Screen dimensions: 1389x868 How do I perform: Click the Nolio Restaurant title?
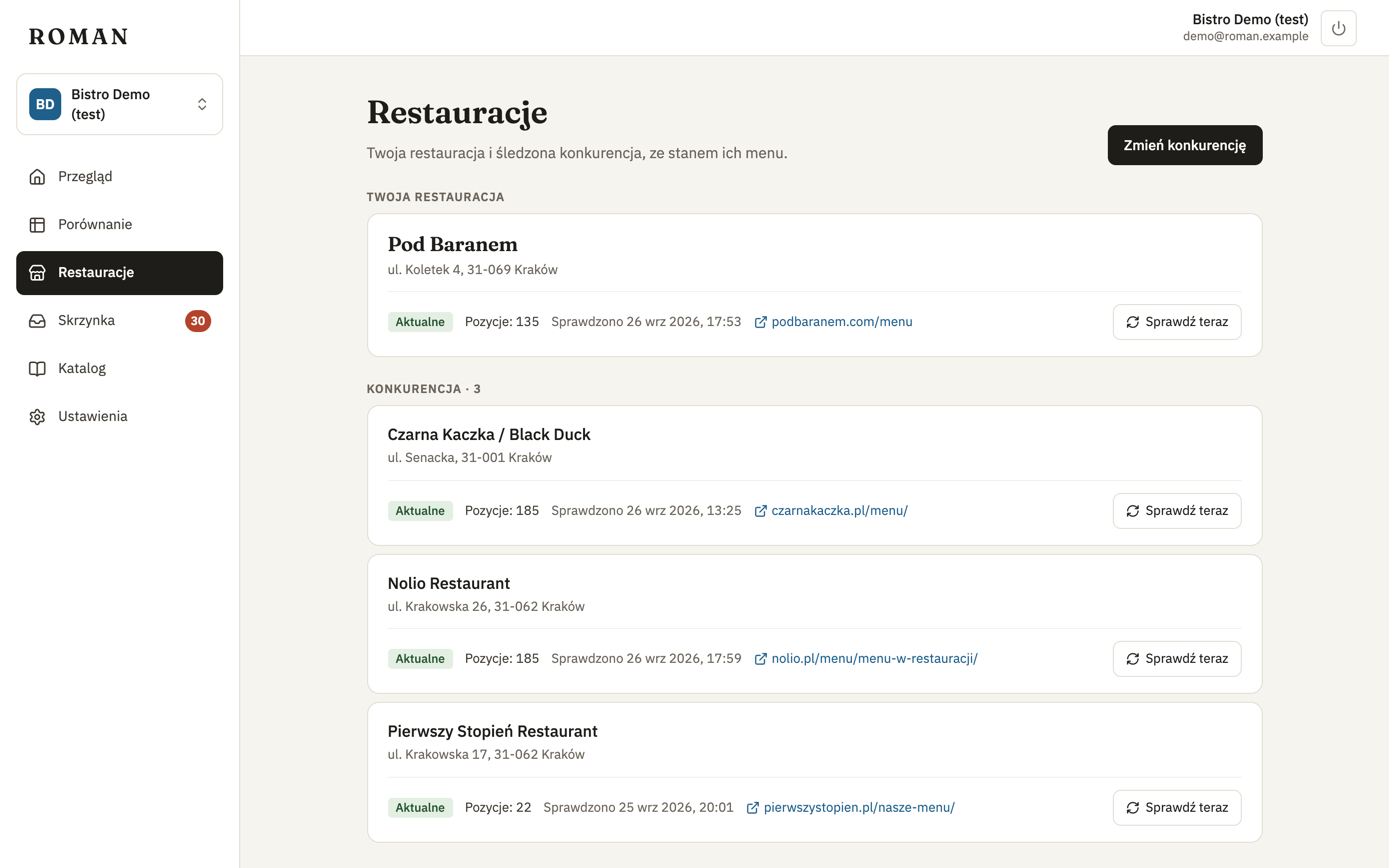pyautogui.click(x=449, y=583)
